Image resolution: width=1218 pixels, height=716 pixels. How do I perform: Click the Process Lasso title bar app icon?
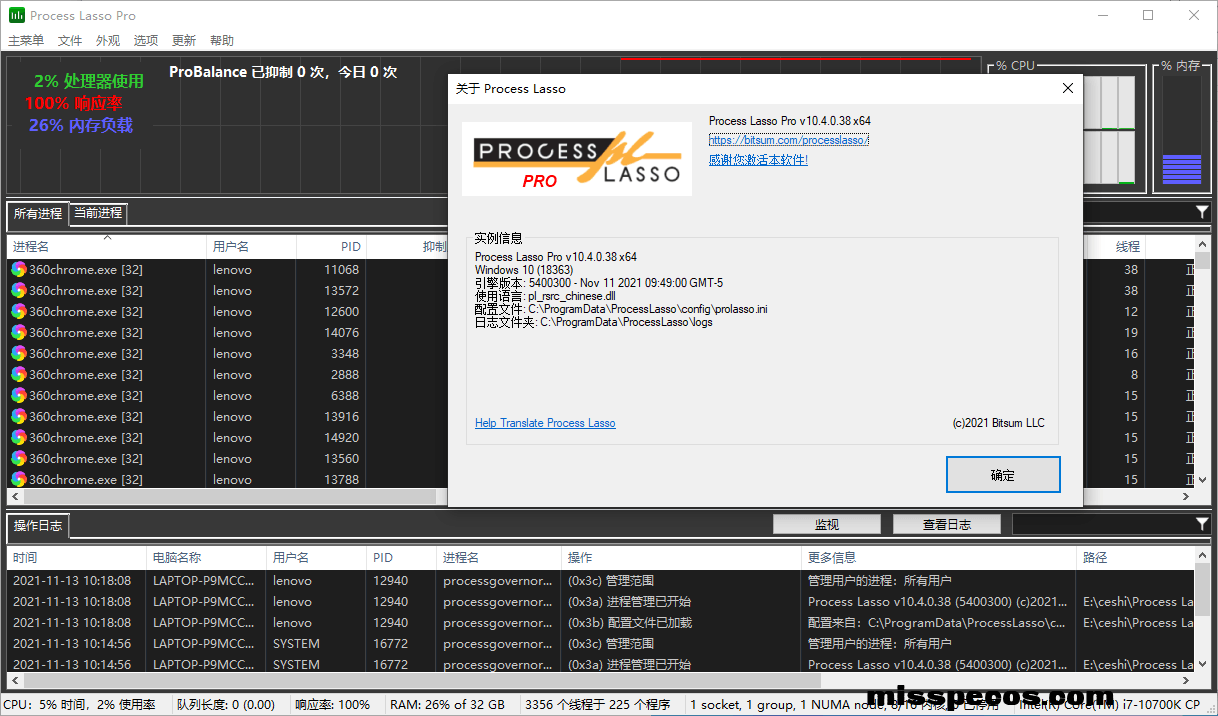click(x=16, y=15)
